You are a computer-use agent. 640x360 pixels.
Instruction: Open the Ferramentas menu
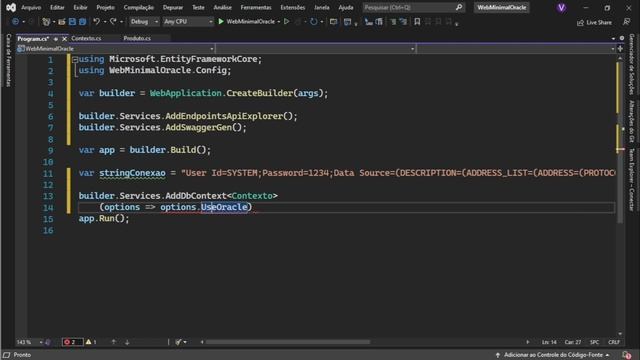point(256,7)
